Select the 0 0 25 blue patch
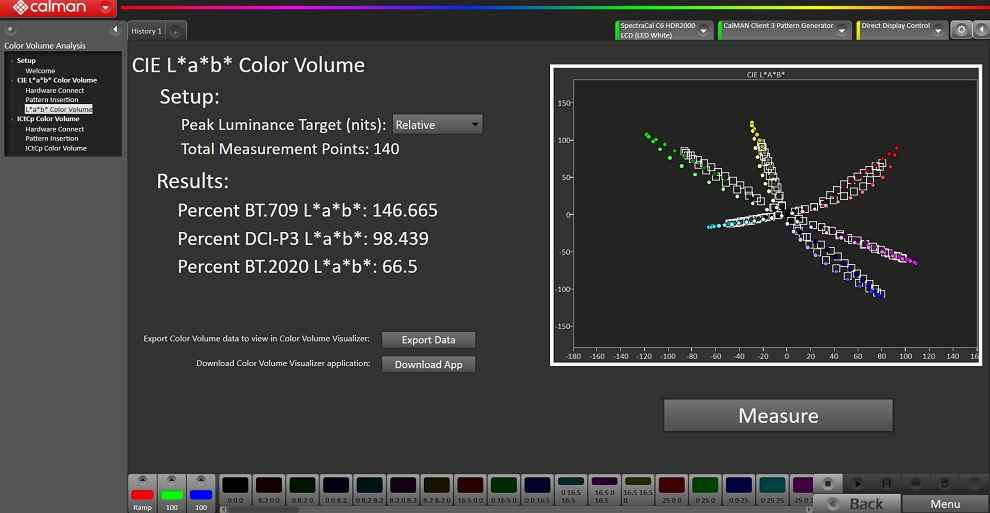This screenshot has width=990, height=513. [738, 490]
